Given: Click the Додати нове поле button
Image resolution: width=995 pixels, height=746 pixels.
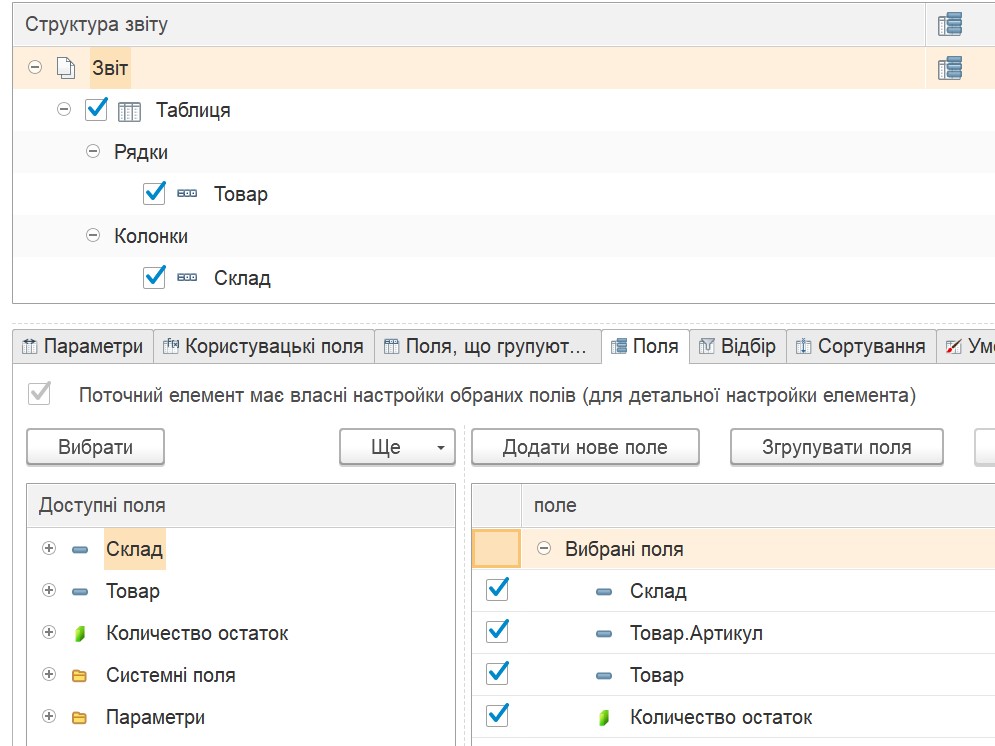Looking at the screenshot, I should [x=585, y=447].
